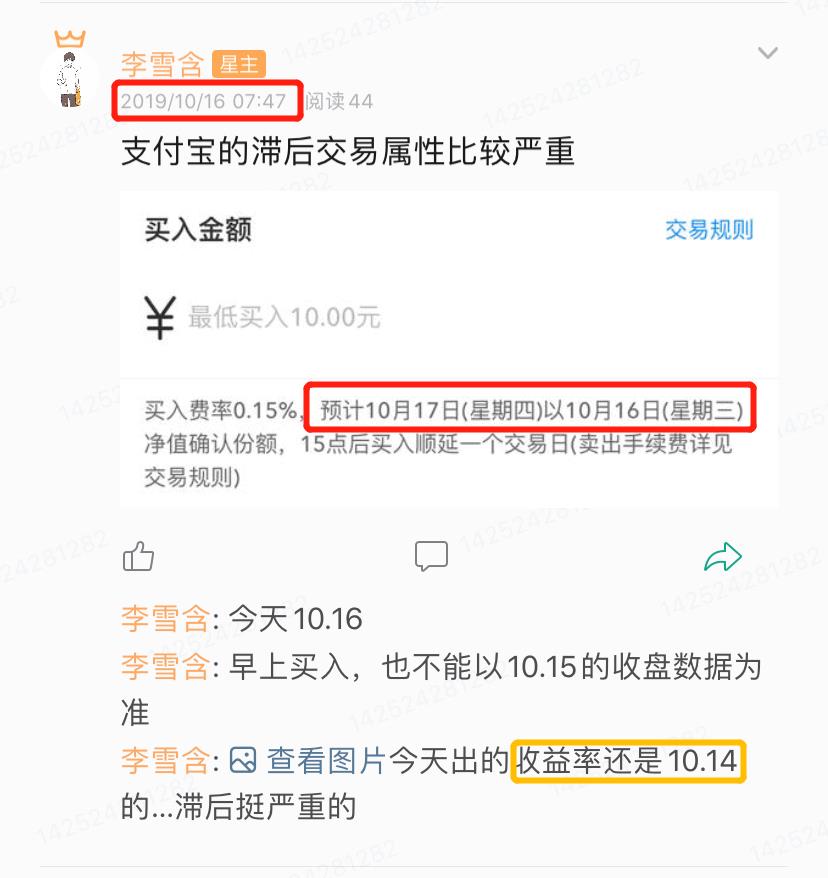Image resolution: width=828 pixels, height=878 pixels.
Task: Tap the post timestamp 2019/10/16 07:47
Action: [203, 101]
